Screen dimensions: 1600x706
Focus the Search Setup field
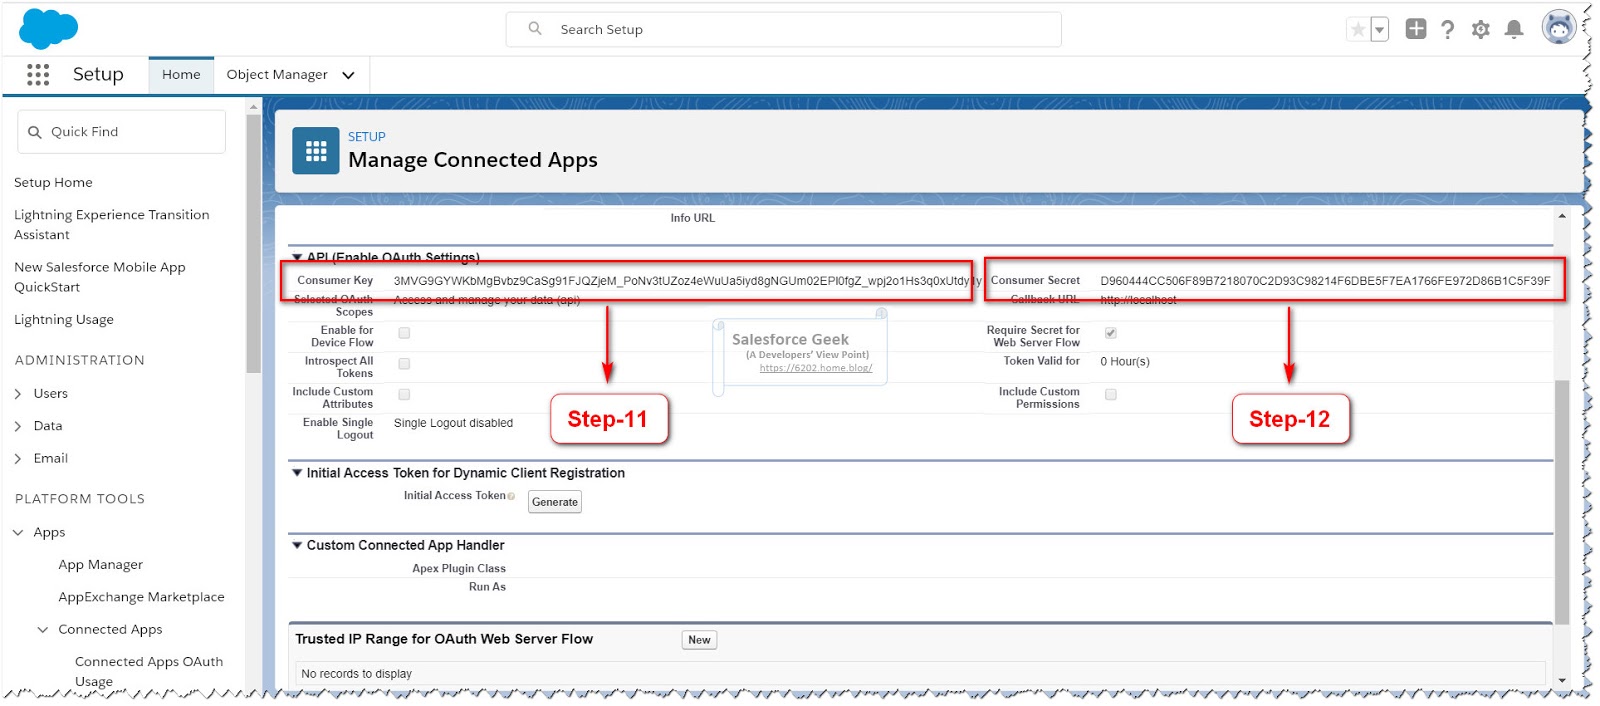(783, 29)
